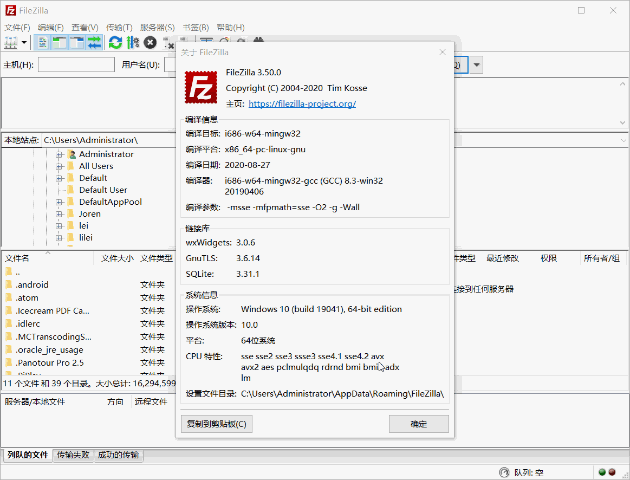Click the green activity indicator light

(602, 472)
